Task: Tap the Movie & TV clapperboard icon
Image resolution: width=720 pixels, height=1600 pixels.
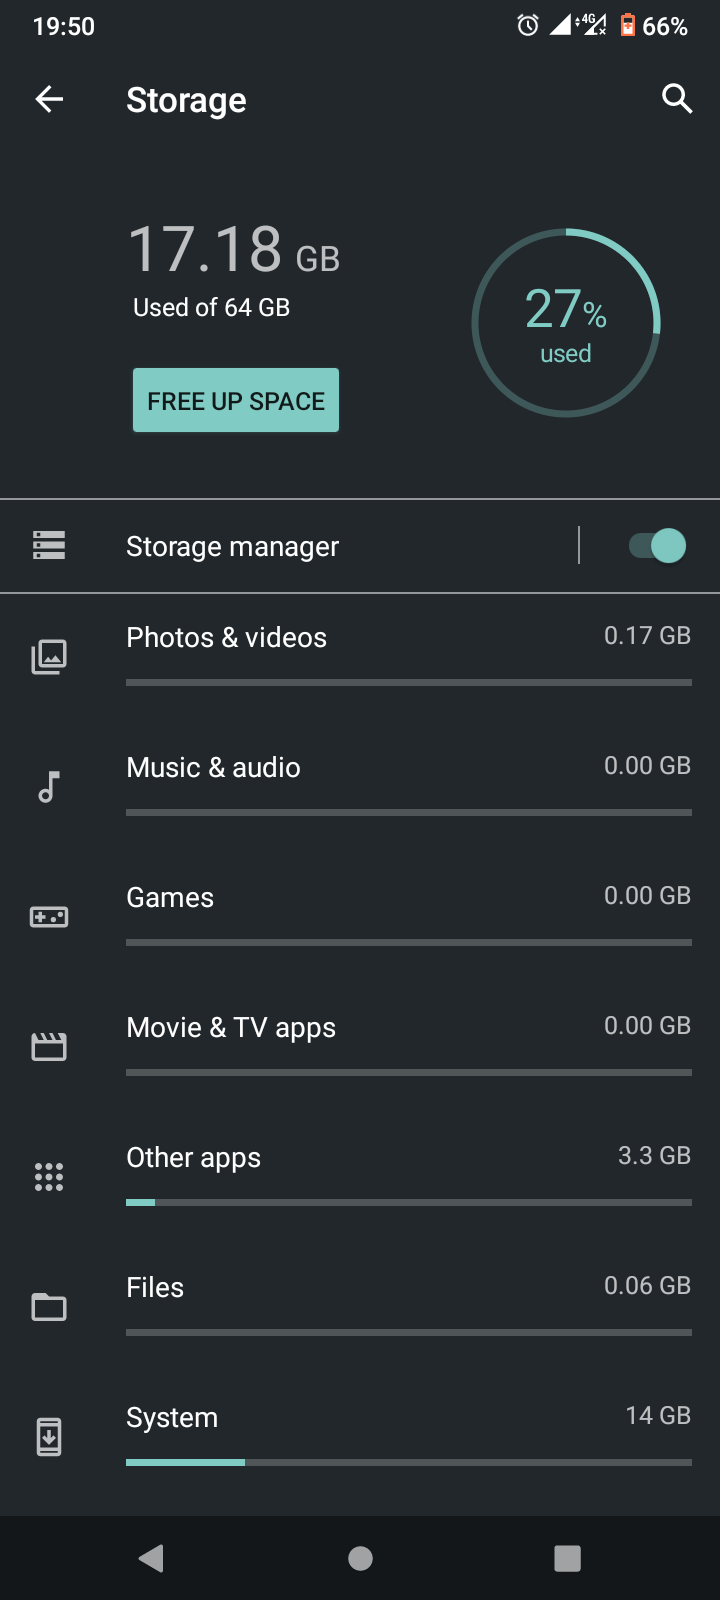Action: 49,1047
